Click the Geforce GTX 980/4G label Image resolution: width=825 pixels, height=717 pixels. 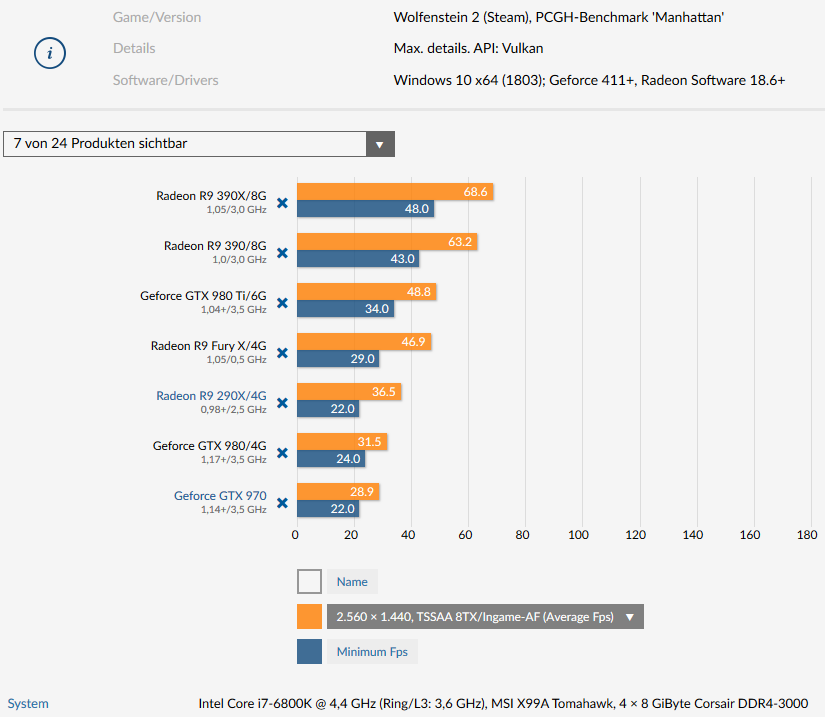(209, 446)
